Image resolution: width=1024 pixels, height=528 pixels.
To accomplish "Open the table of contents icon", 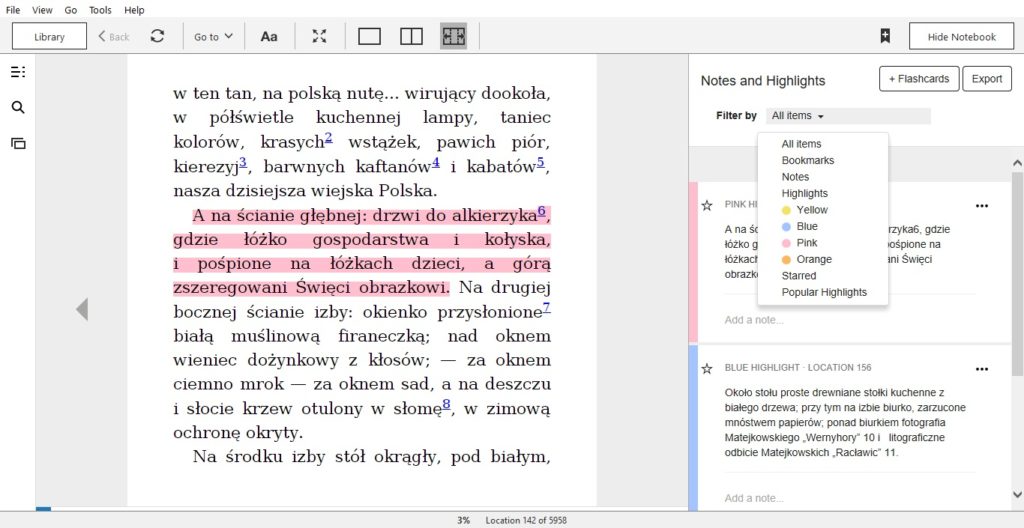I will [x=18, y=72].
